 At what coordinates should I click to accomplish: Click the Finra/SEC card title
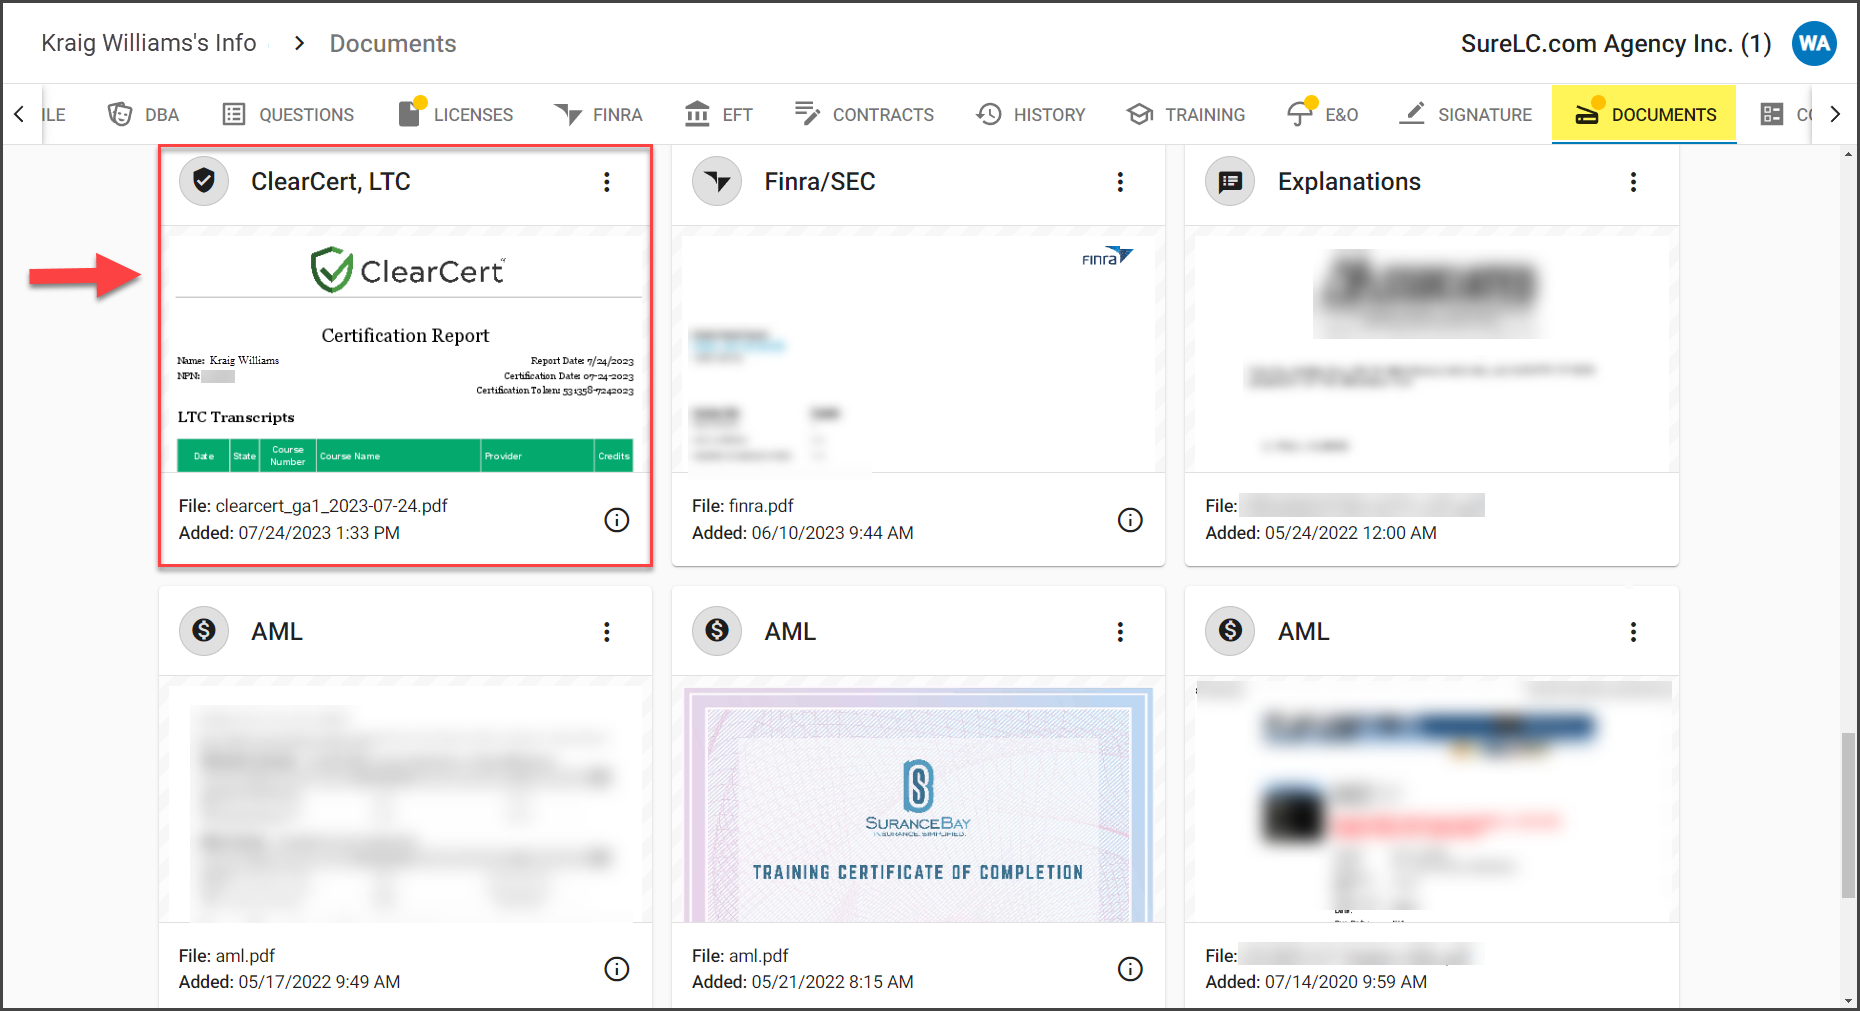tap(820, 181)
